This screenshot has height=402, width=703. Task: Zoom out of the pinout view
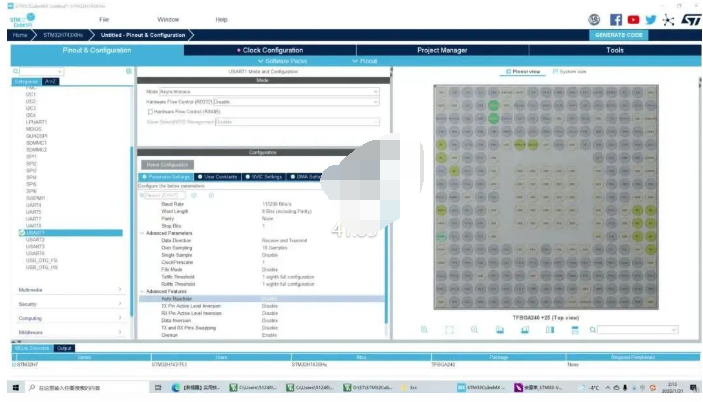[x=474, y=330]
